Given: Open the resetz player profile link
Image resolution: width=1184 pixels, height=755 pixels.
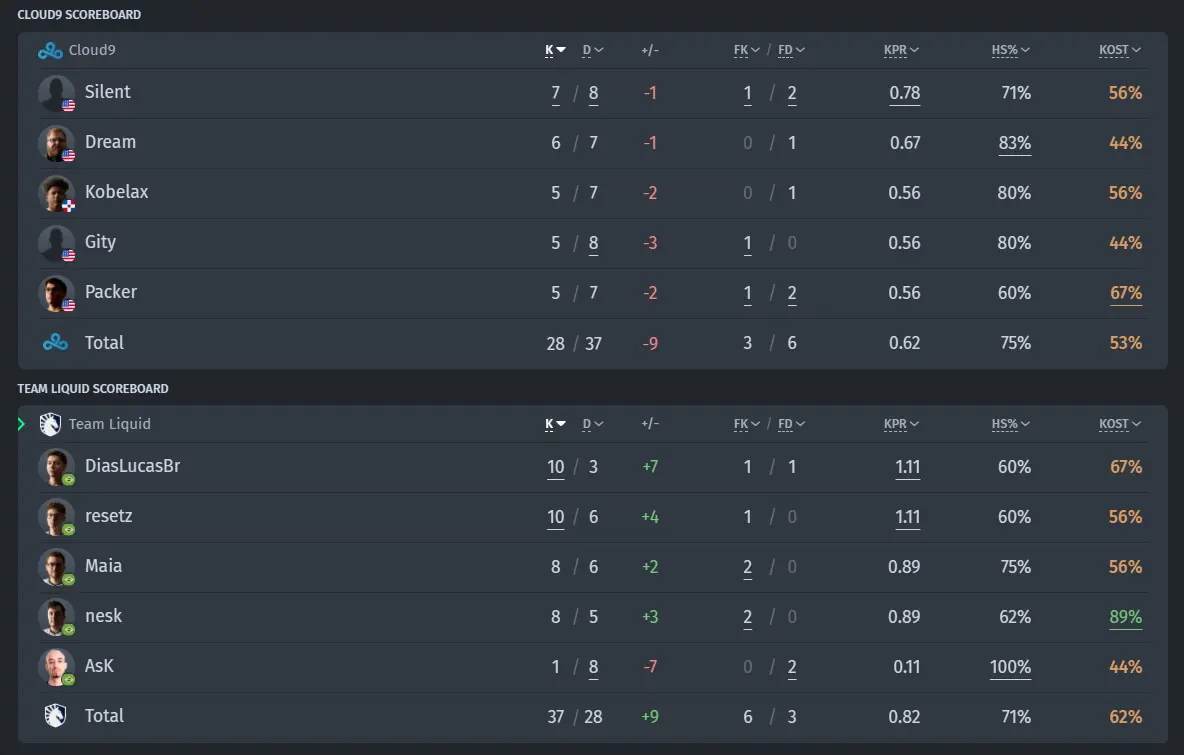Looking at the screenshot, I should (x=109, y=516).
